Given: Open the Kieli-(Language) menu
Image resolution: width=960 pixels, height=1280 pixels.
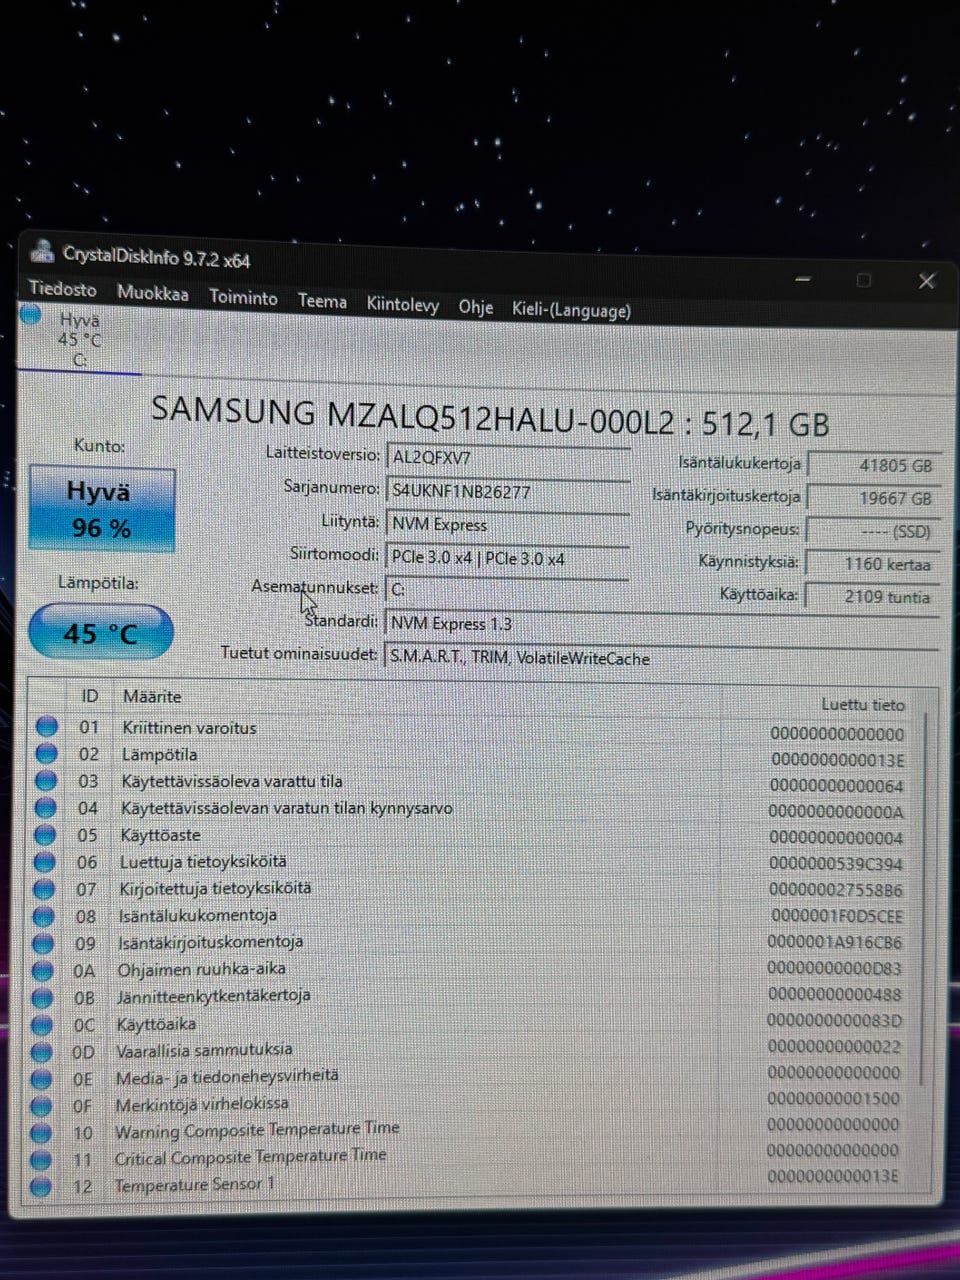Looking at the screenshot, I should (x=571, y=310).
